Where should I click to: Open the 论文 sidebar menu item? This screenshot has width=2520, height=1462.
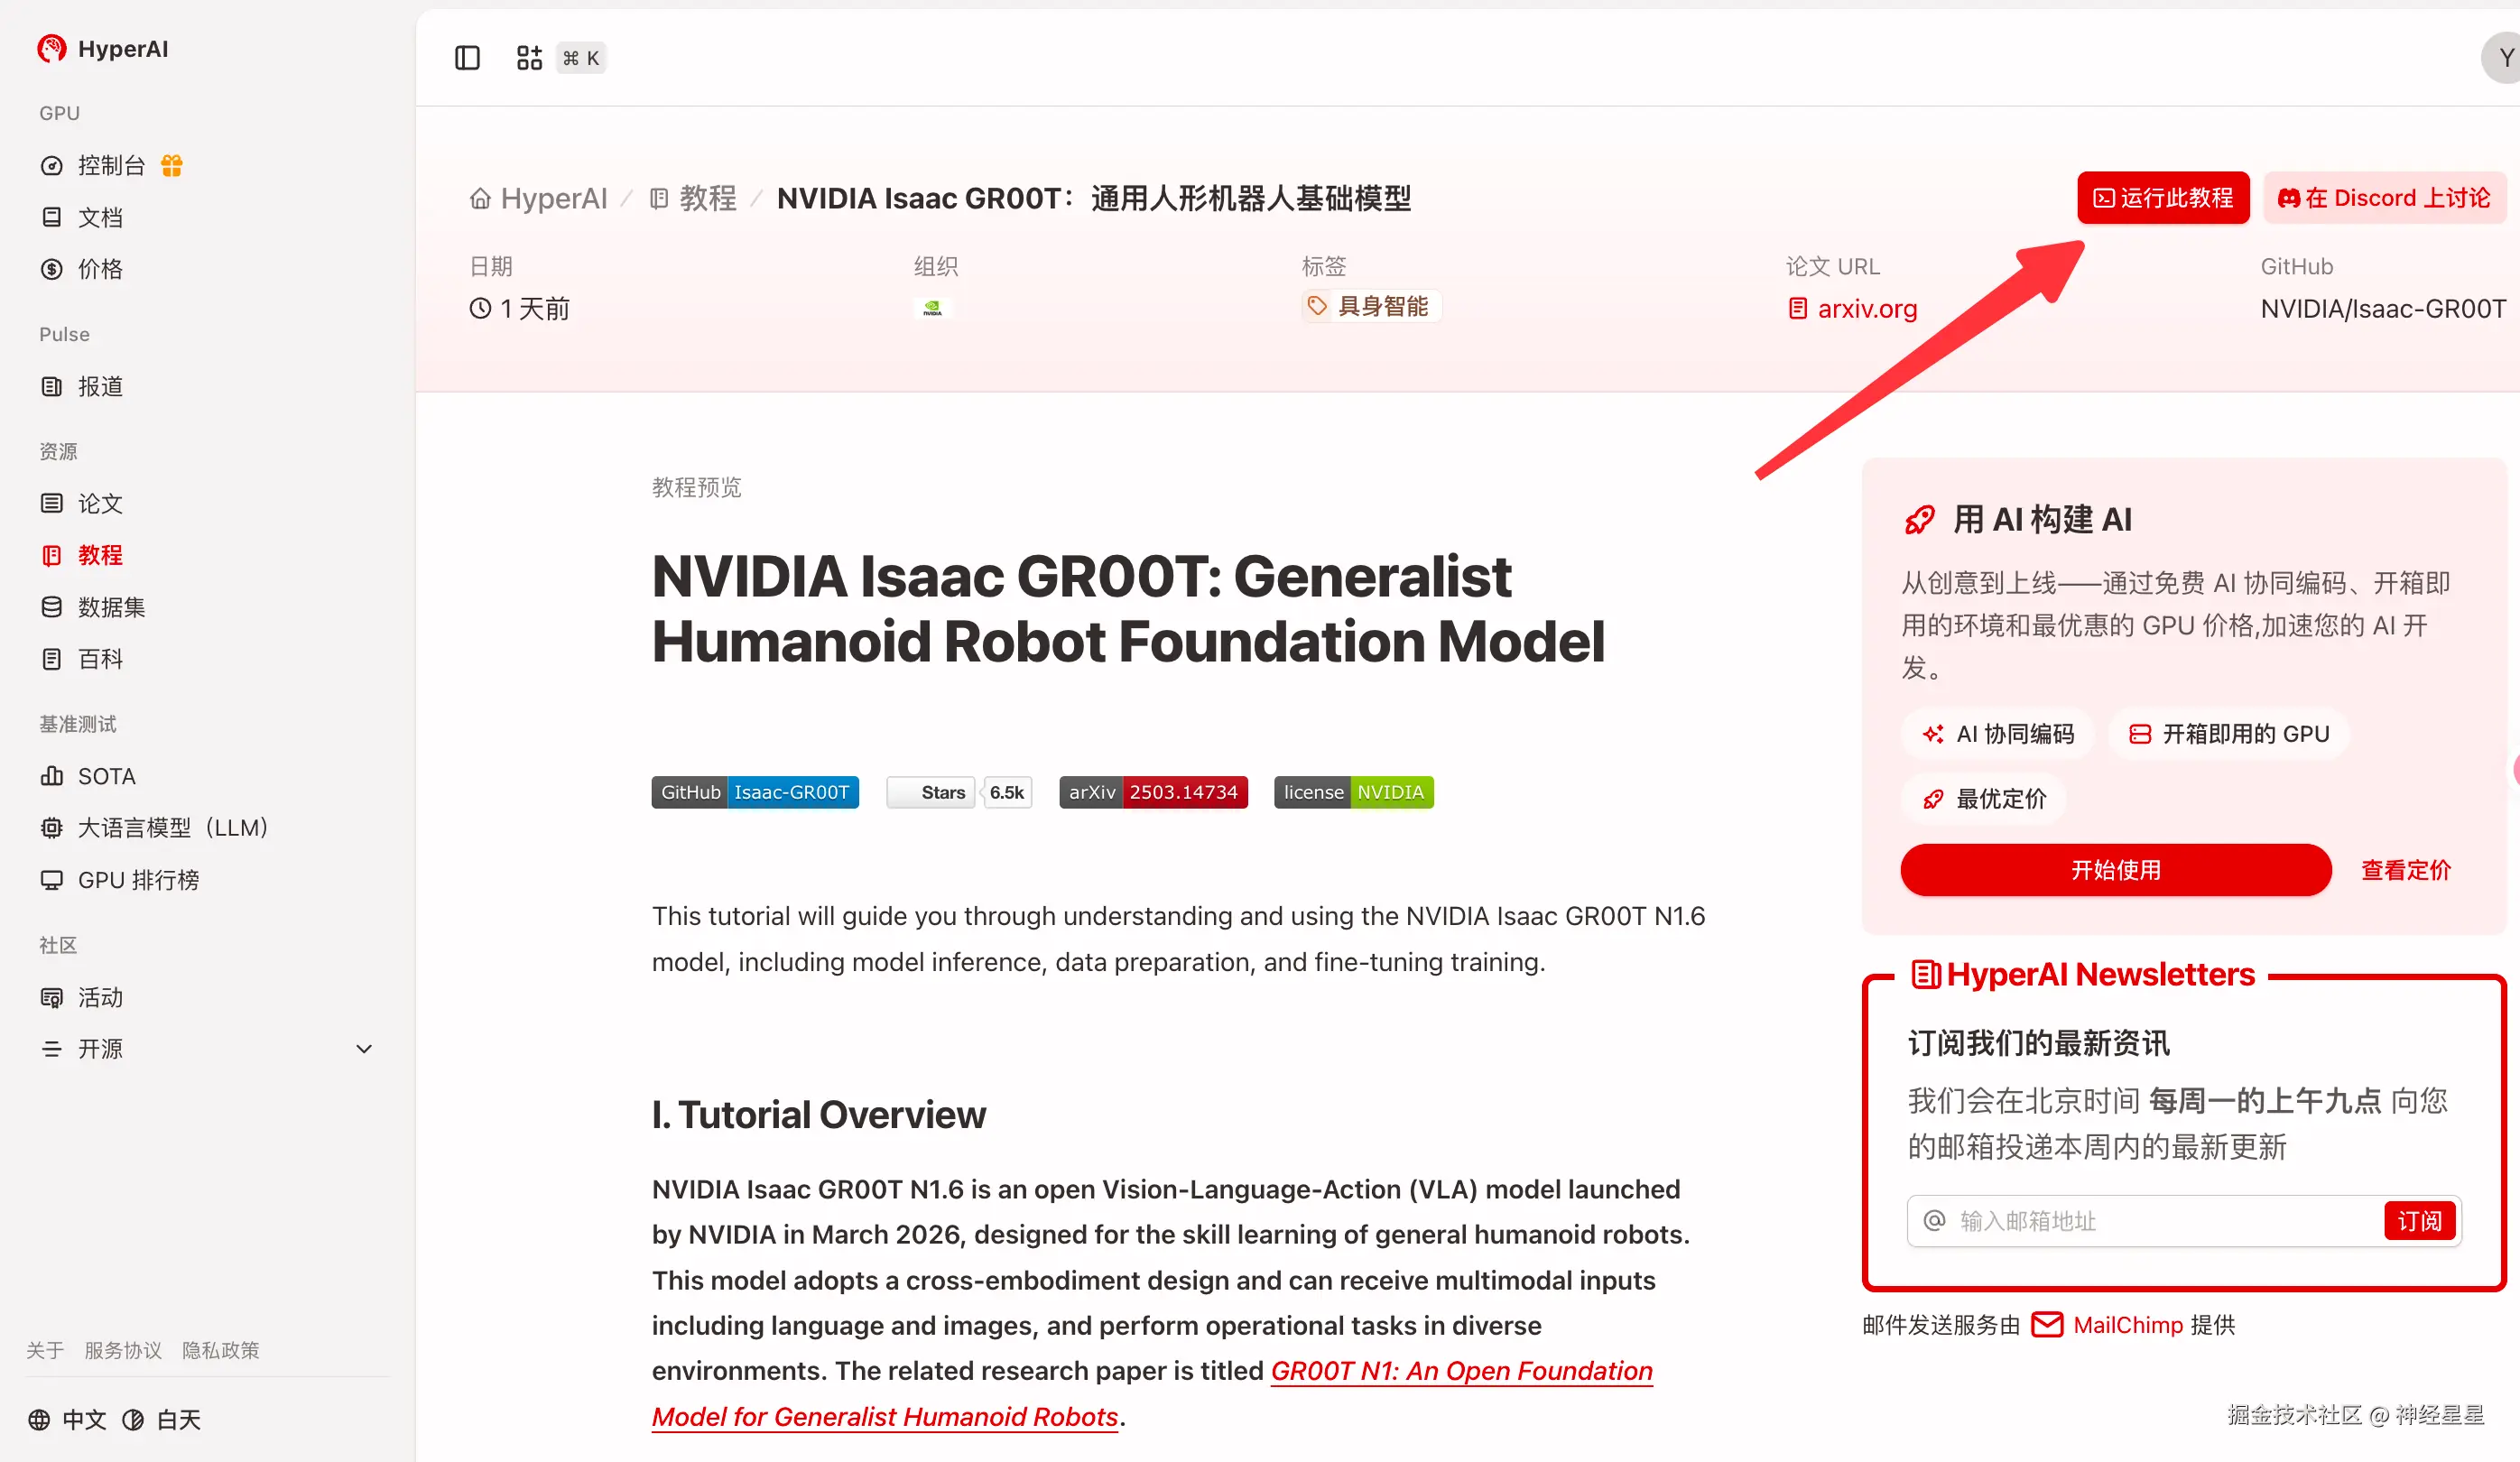tap(100, 503)
